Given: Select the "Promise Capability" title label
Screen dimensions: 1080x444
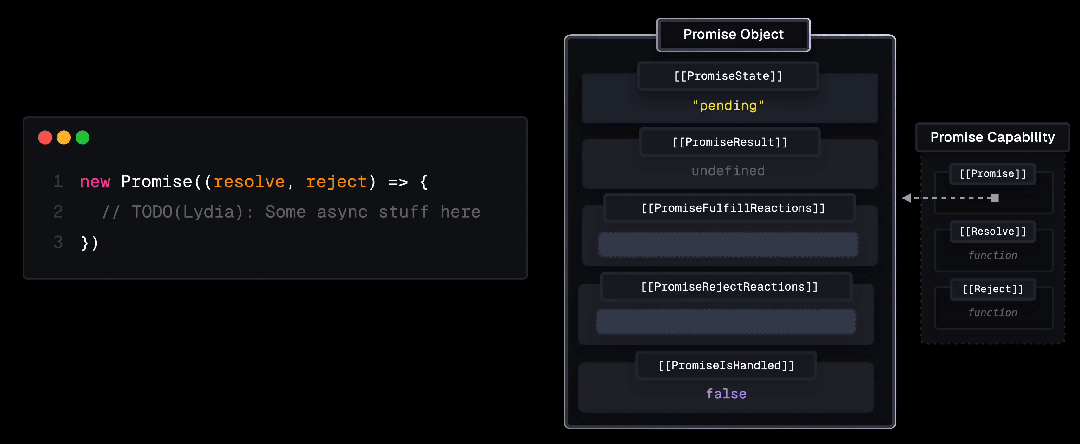Looking at the screenshot, I should (992, 138).
